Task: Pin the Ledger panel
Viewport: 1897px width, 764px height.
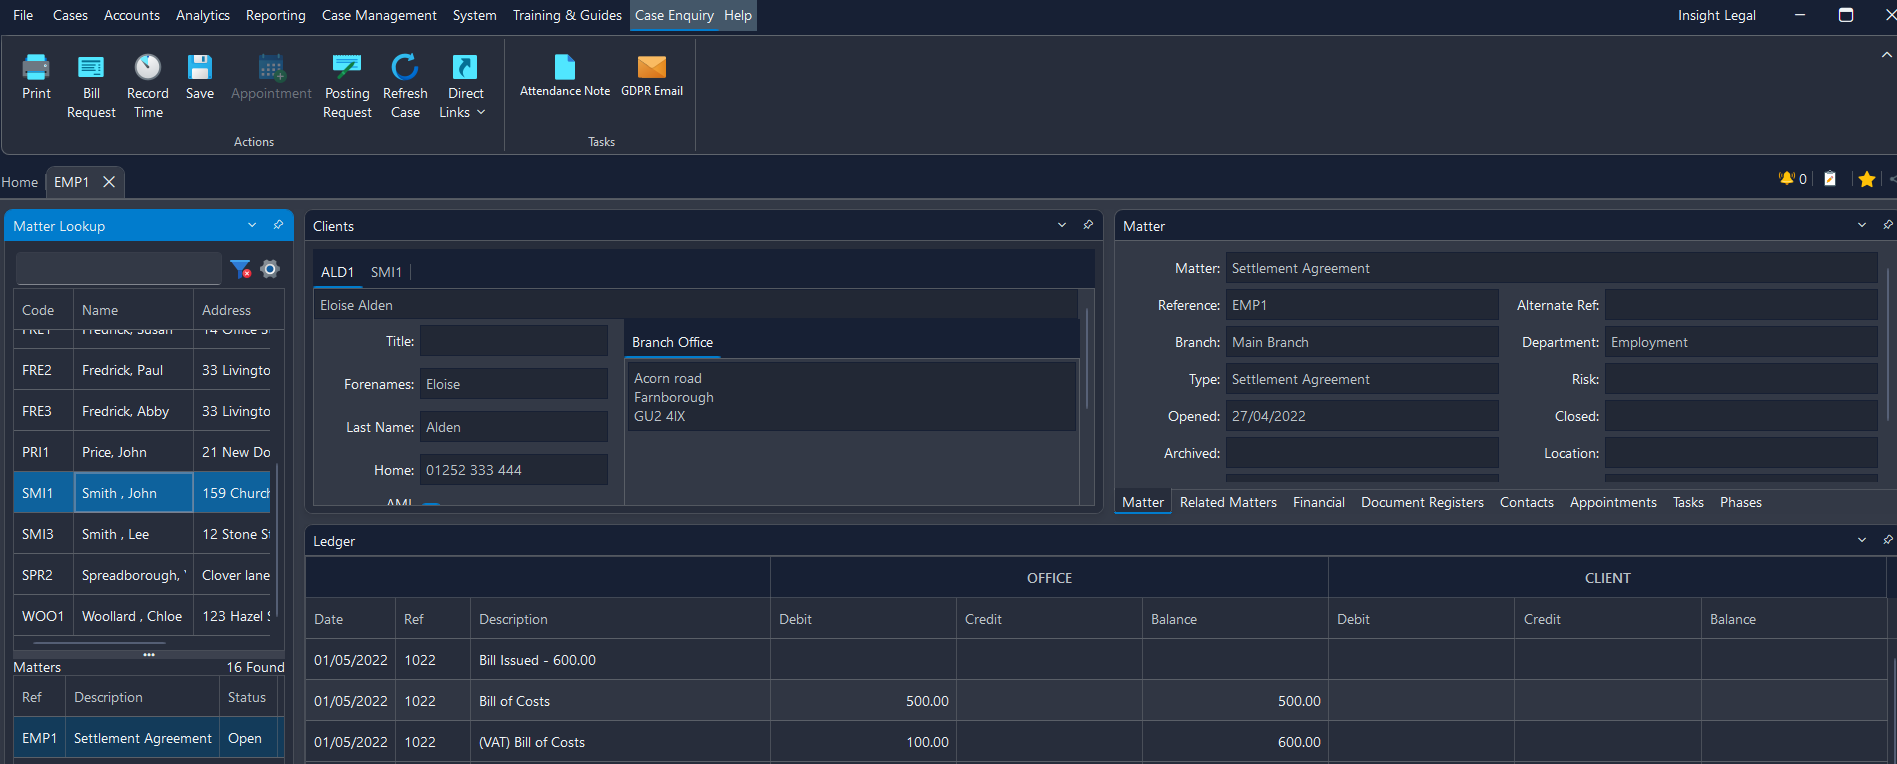Action: click(x=1888, y=540)
